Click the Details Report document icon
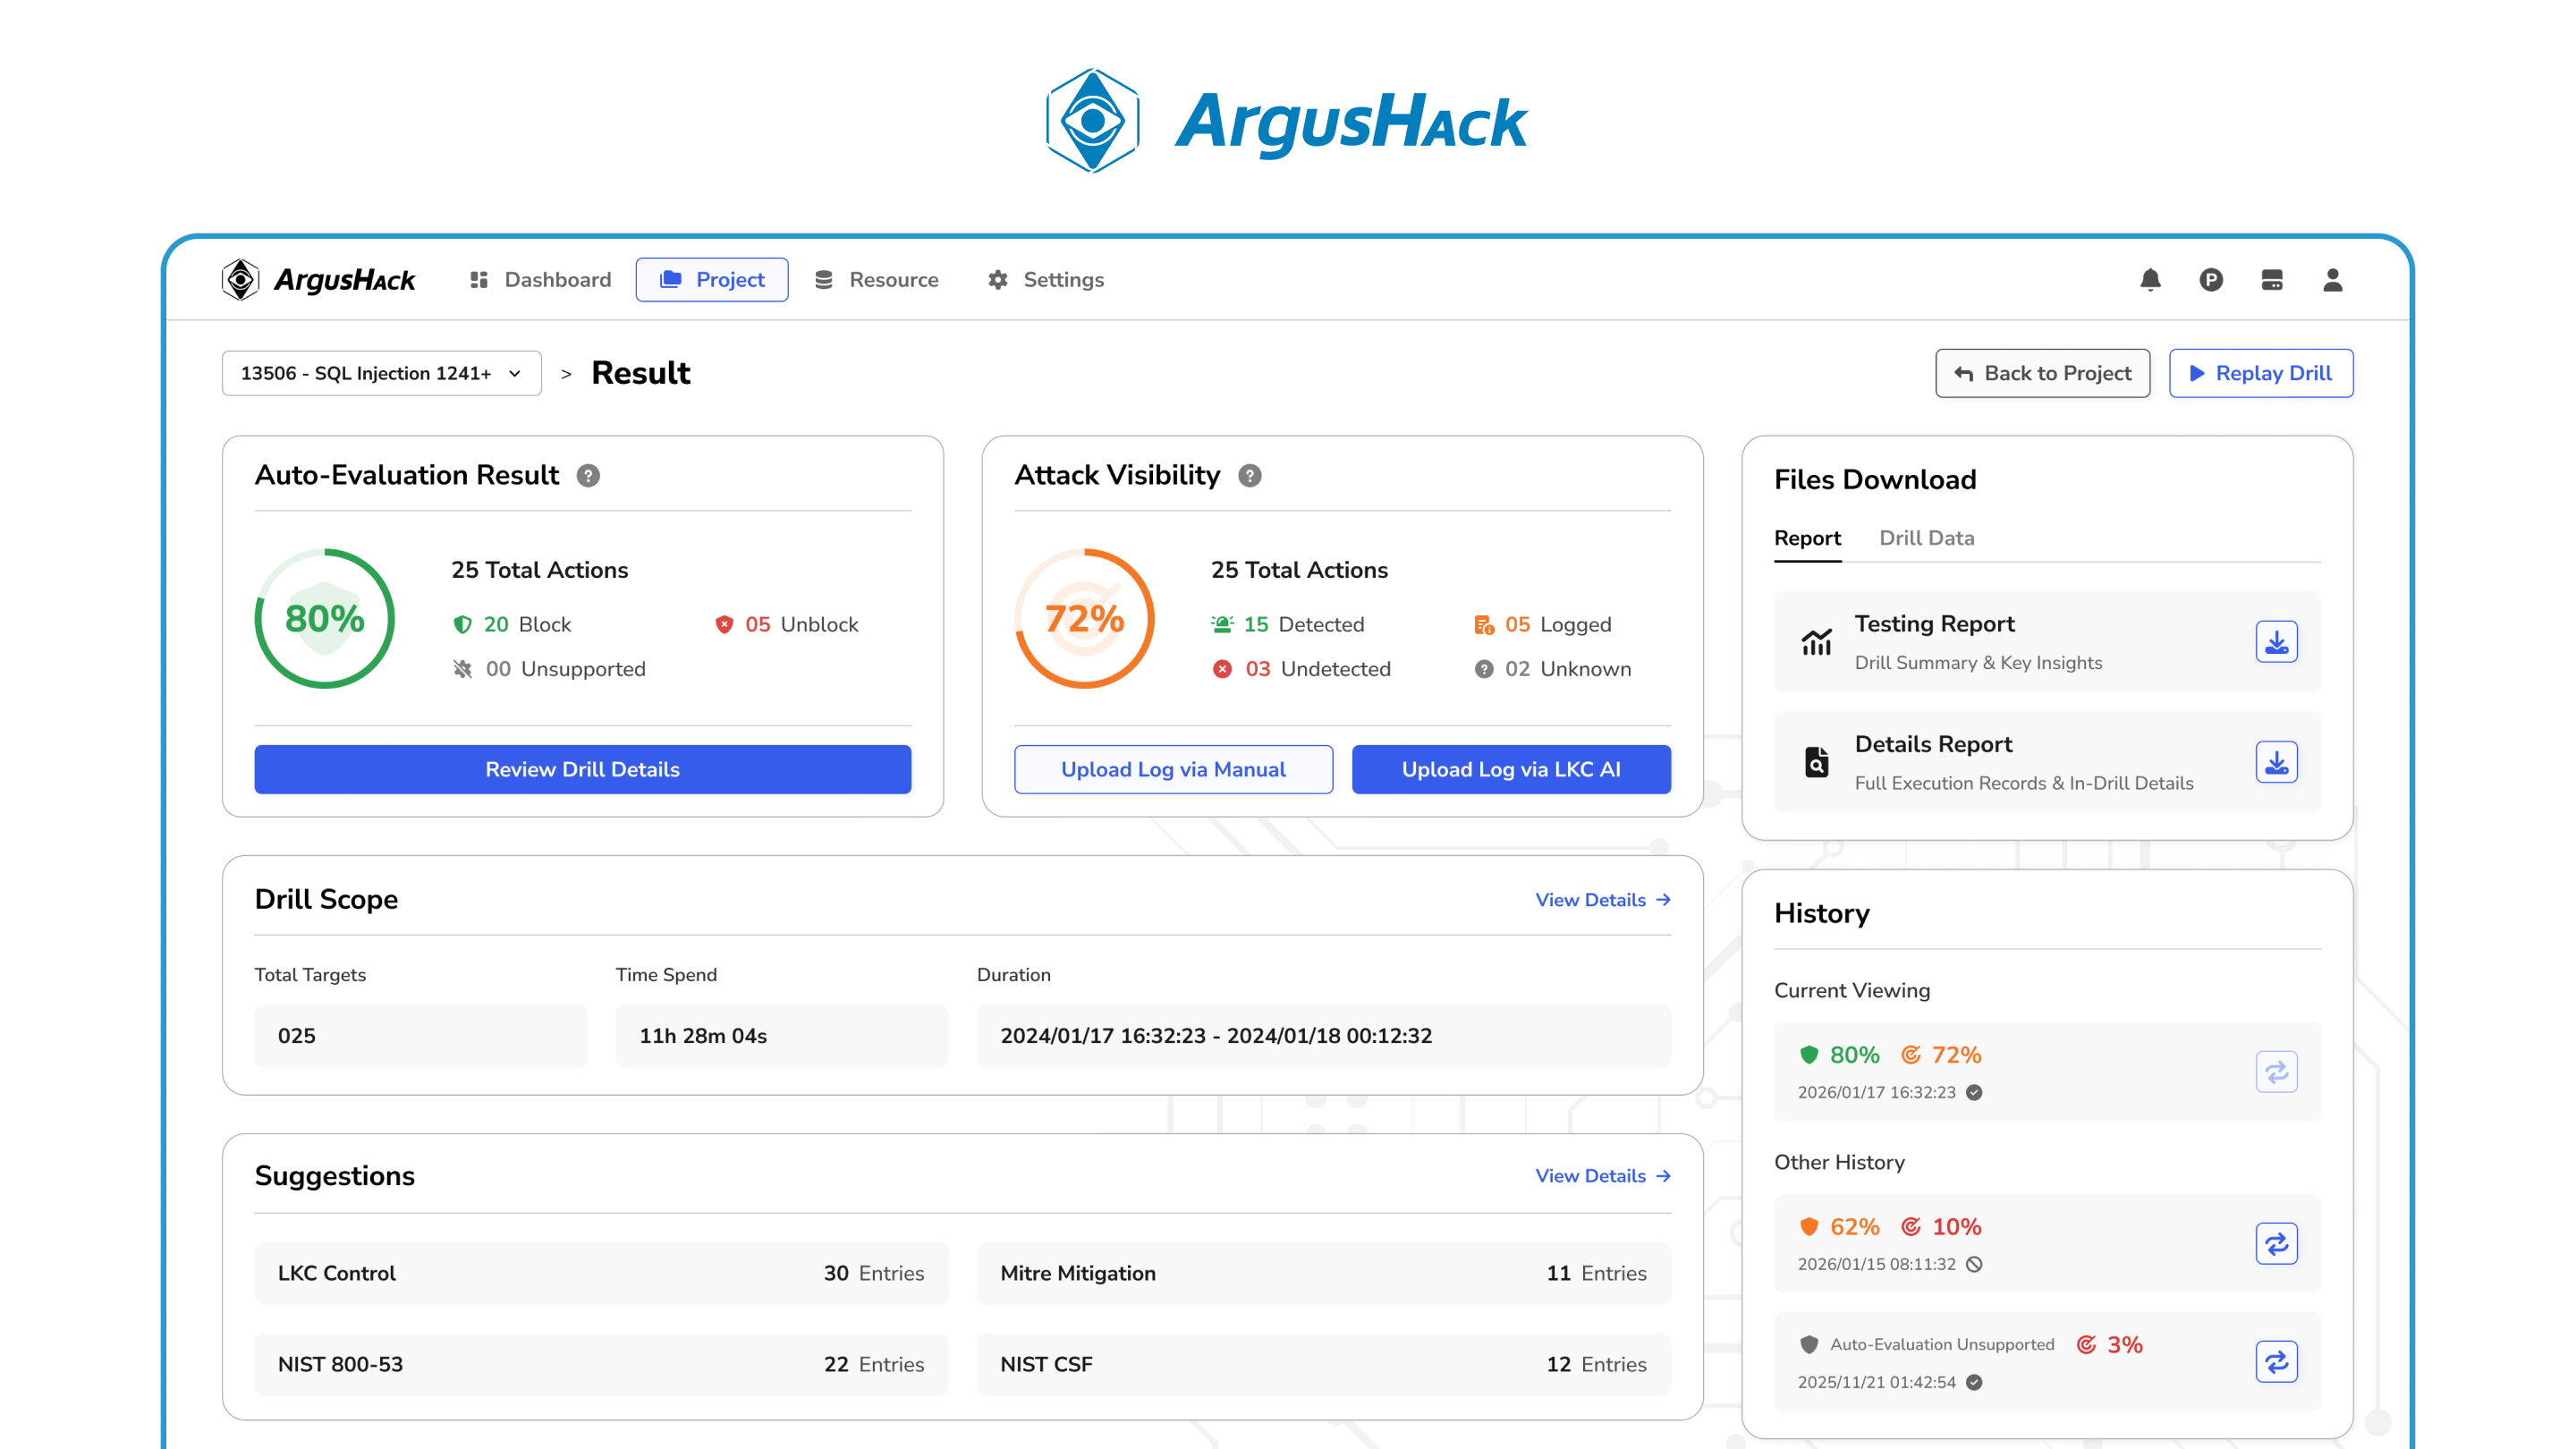This screenshot has width=2576, height=1449. [1816, 762]
